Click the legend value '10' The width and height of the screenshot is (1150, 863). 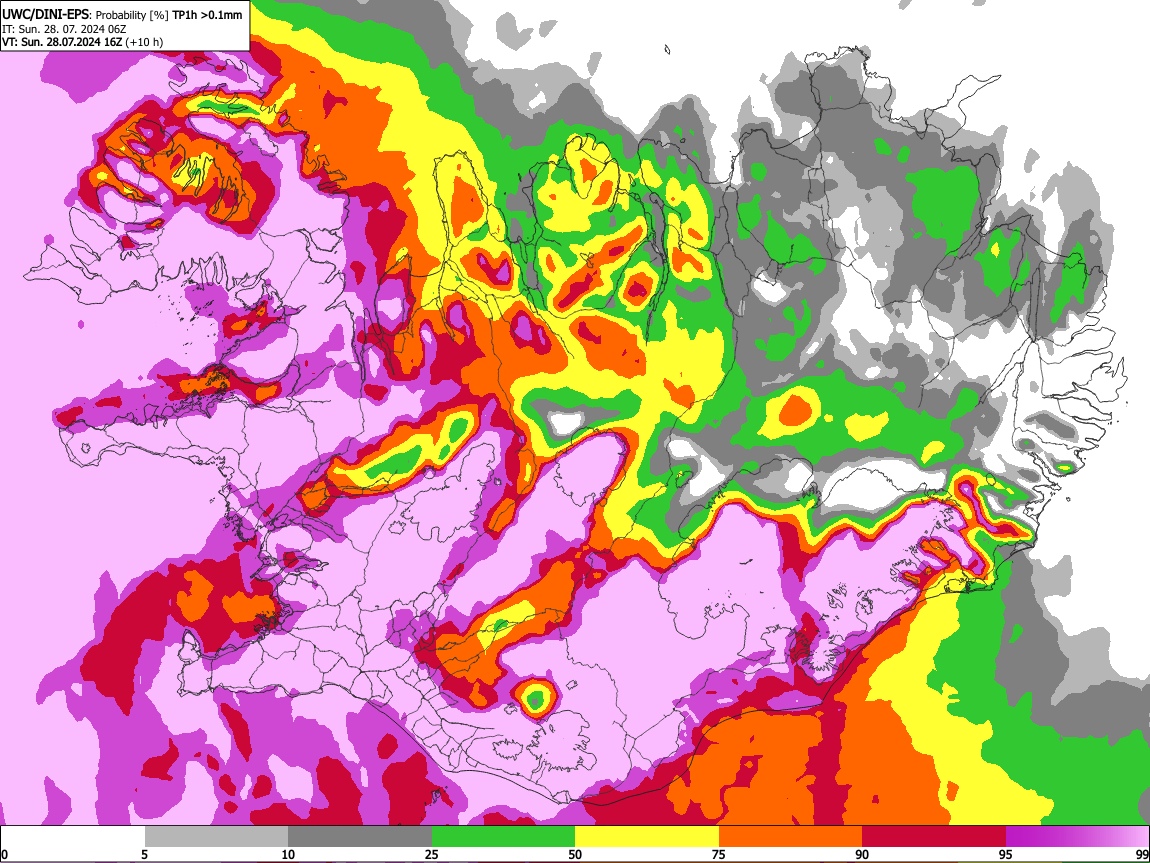pos(288,854)
